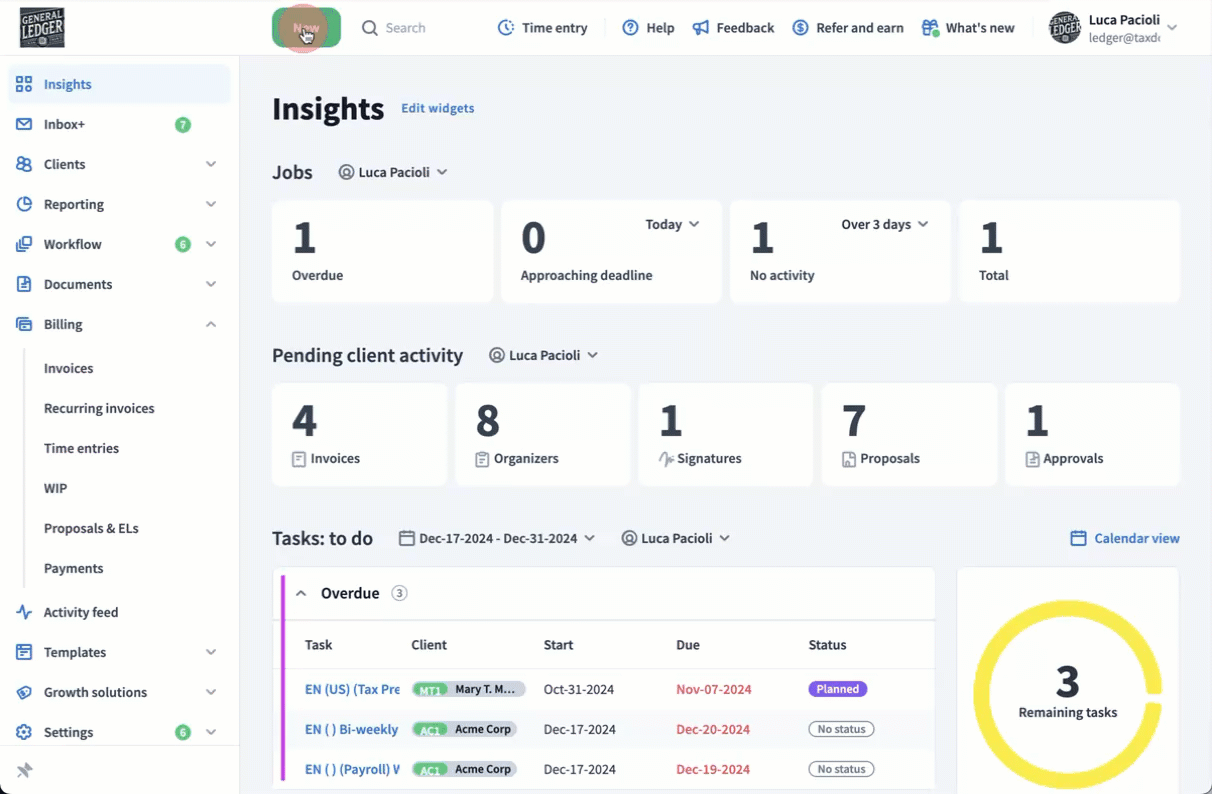The image size is (1212, 794).
Task: Click the Help question mark icon
Action: pyautogui.click(x=630, y=28)
